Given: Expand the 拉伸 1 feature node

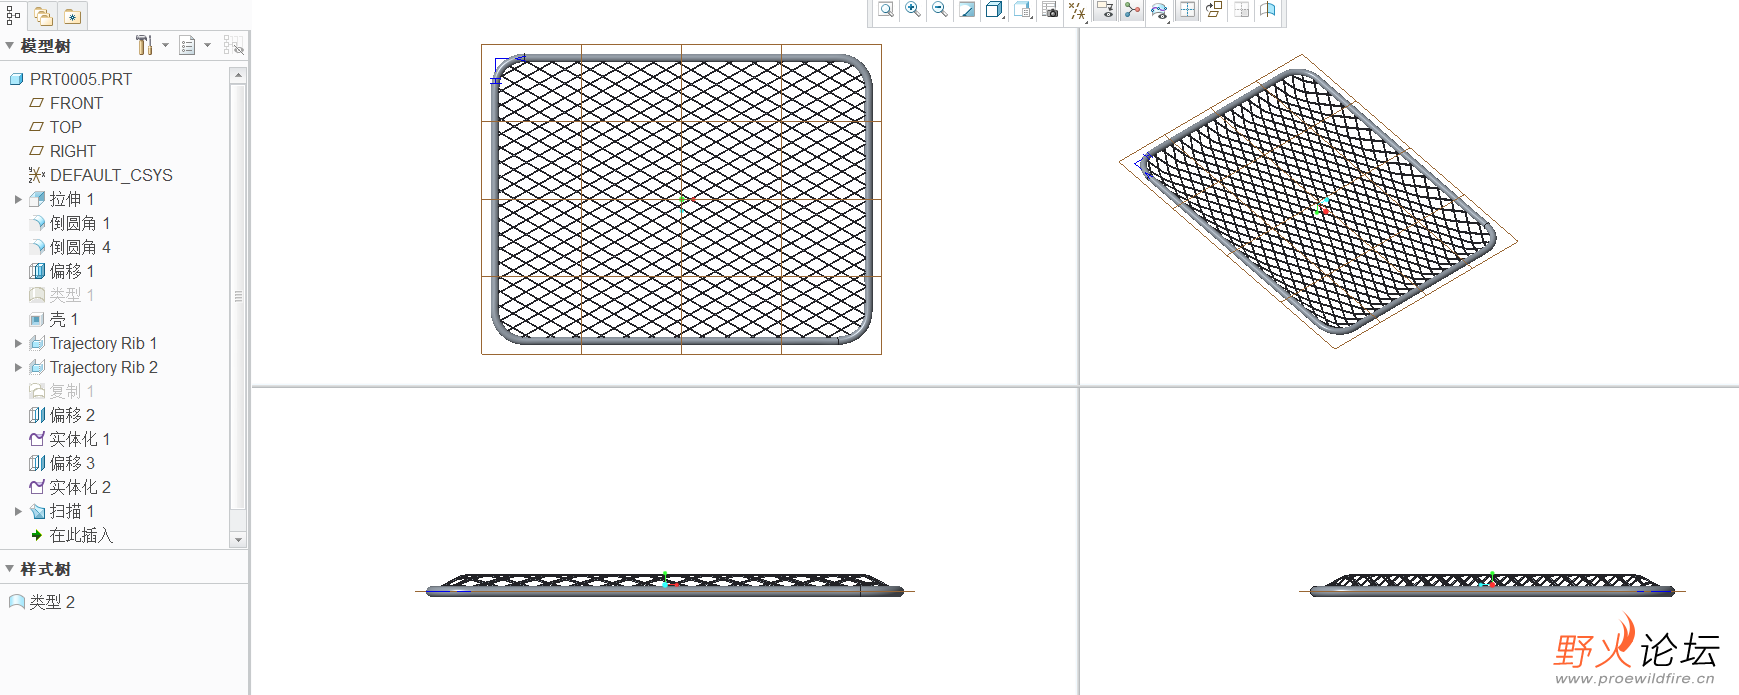Looking at the screenshot, I should [x=18, y=199].
